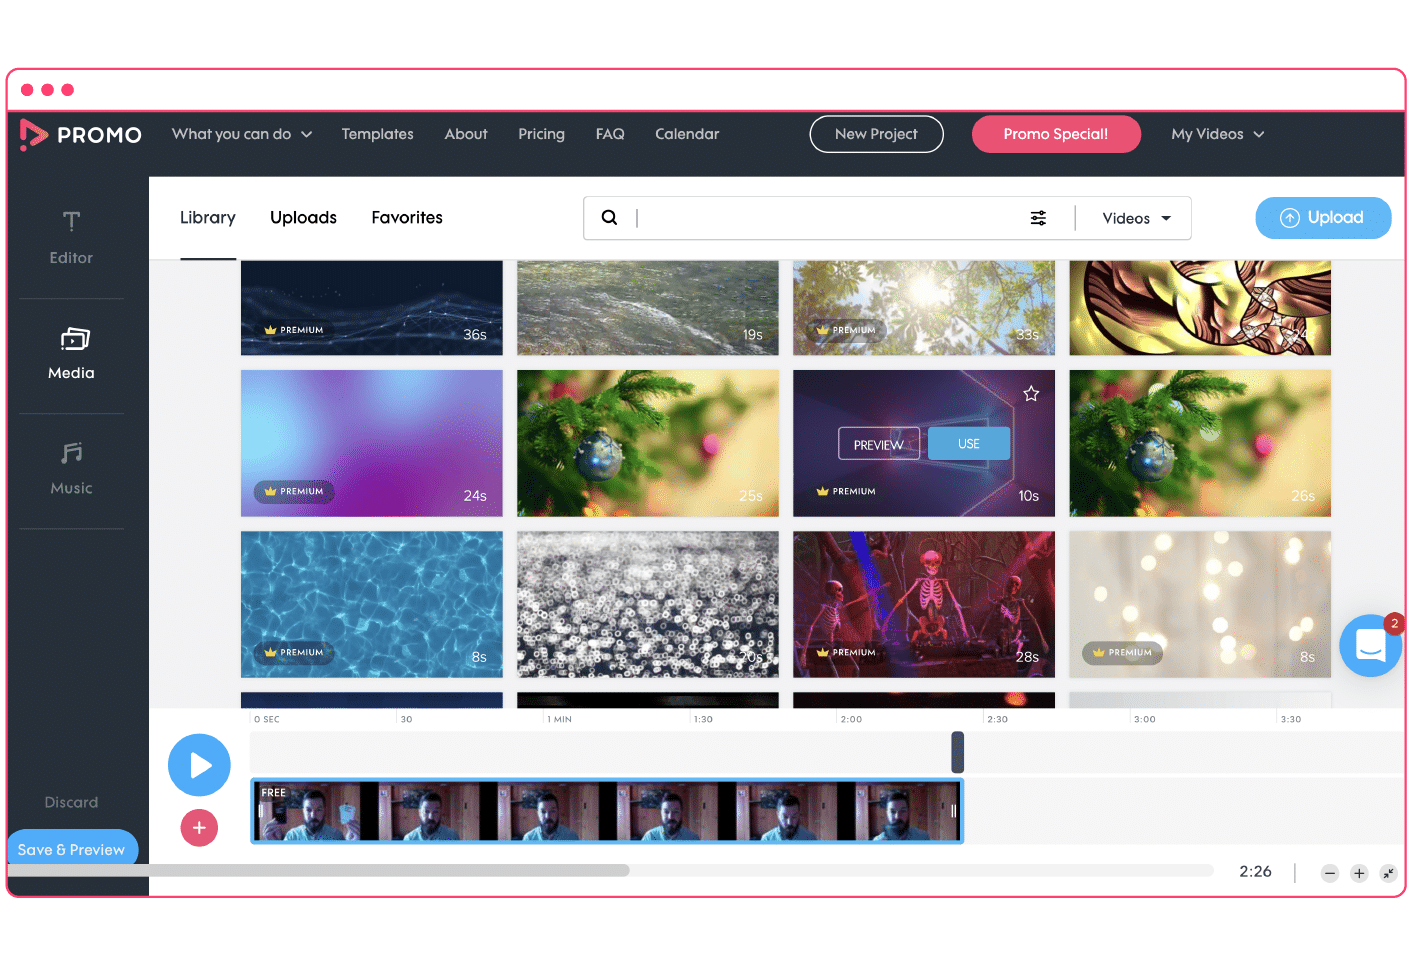Image resolution: width=1412 pixels, height=978 pixels.
Task: Switch to the Music panel
Action: point(70,469)
